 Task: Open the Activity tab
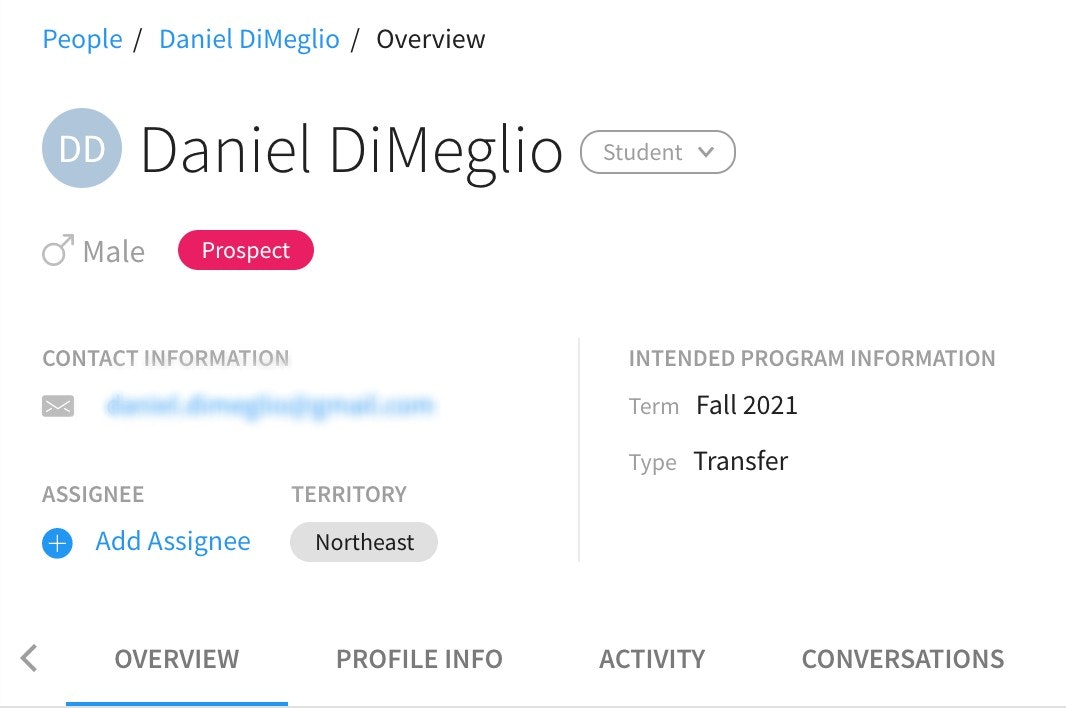pyautogui.click(x=652, y=658)
